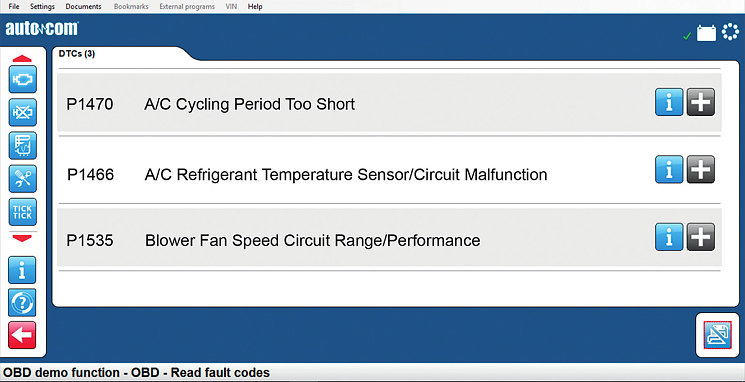Screen dimensions: 745x382
Task: Select the erase fault codes engine icon
Action: coord(22,113)
